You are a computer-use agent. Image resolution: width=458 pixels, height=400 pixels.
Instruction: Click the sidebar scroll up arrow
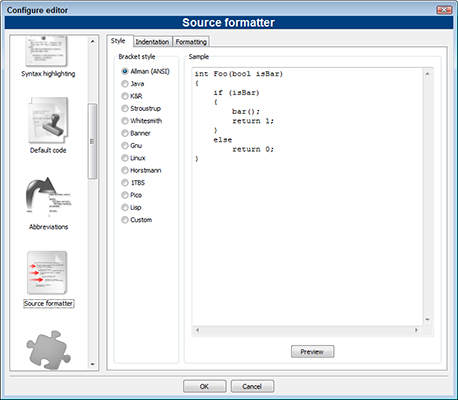click(x=93, y=41)
